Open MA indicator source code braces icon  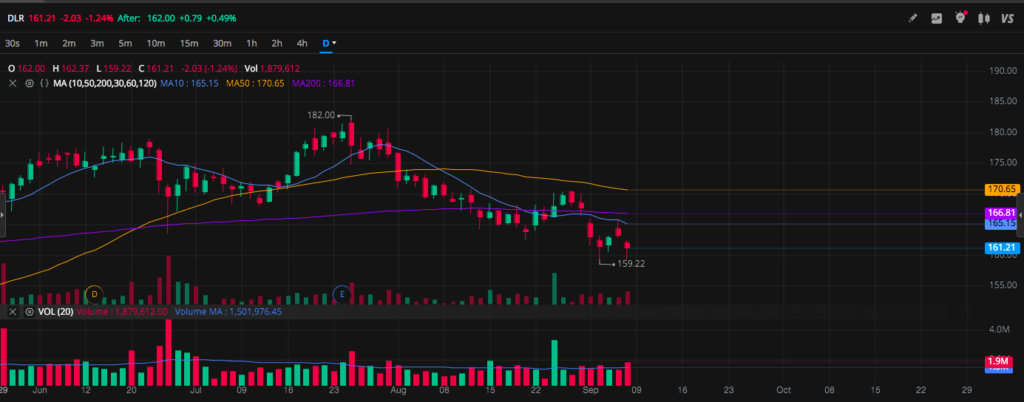(42, 83)
